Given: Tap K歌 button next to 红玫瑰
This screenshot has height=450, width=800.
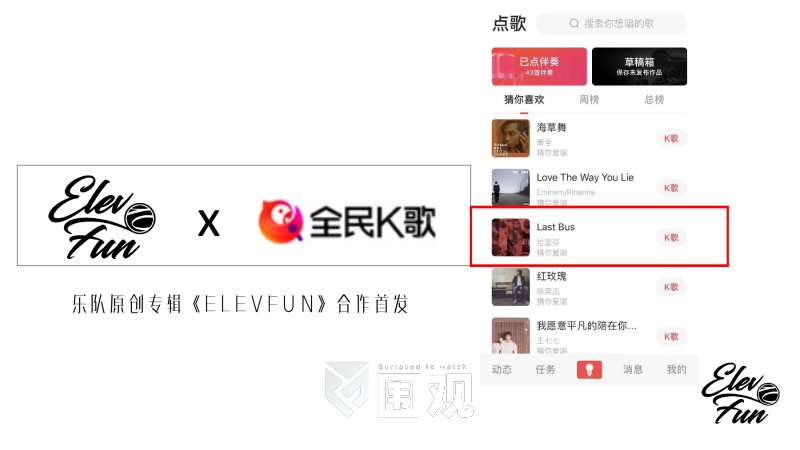Looking at the screenshot, I should click(x=671, y=287).
